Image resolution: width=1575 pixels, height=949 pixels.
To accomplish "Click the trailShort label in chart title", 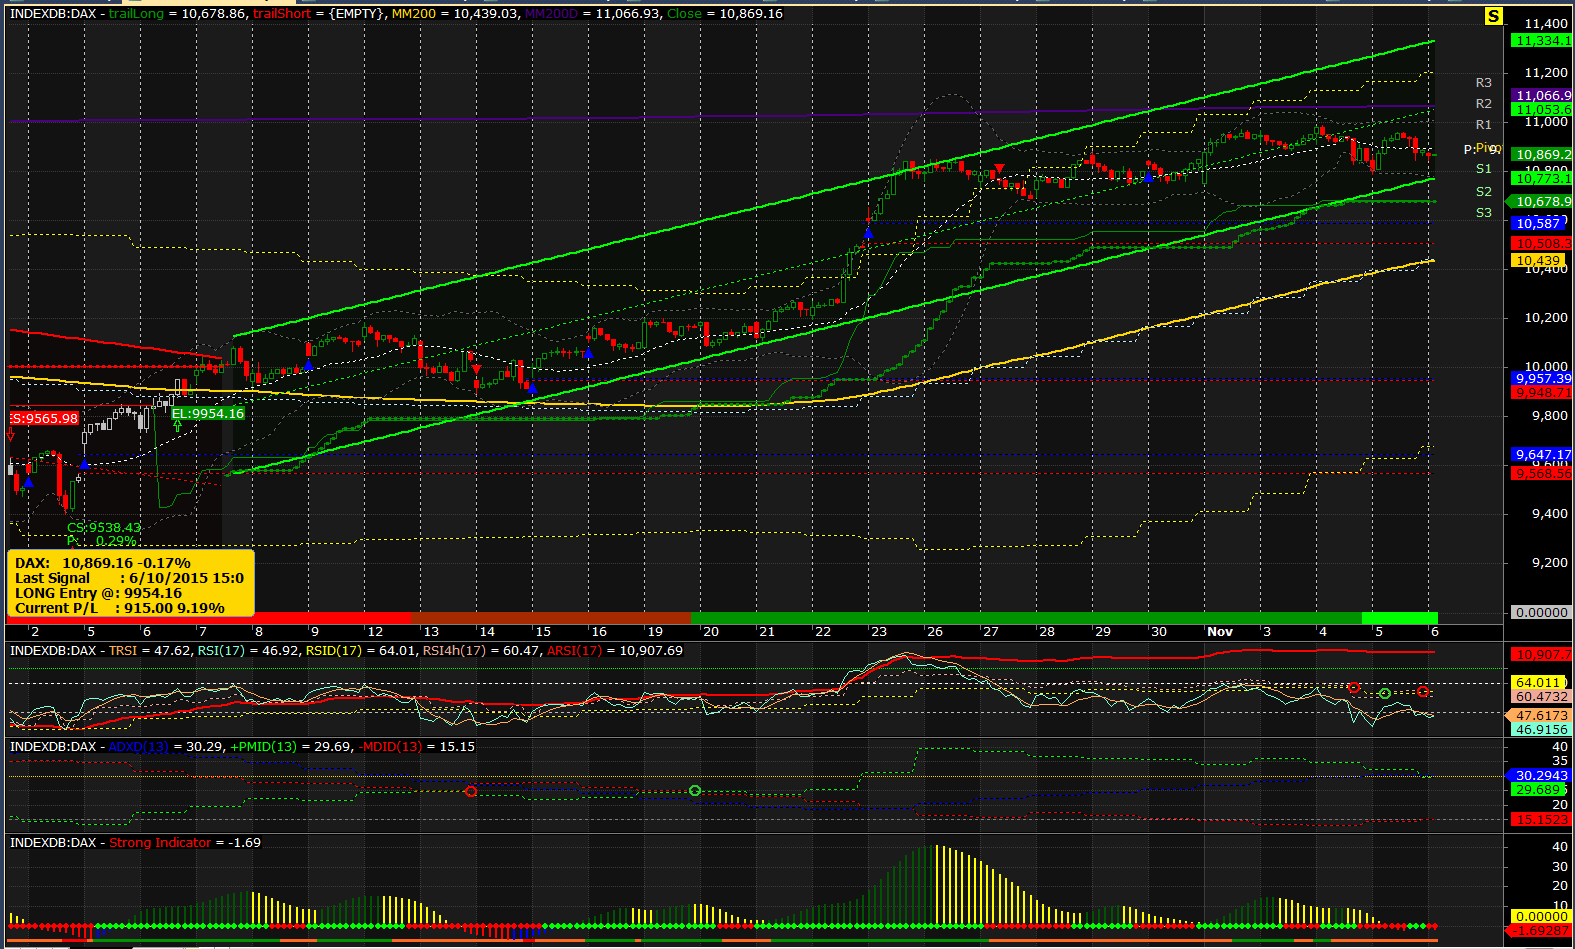I will coord(282,14).
